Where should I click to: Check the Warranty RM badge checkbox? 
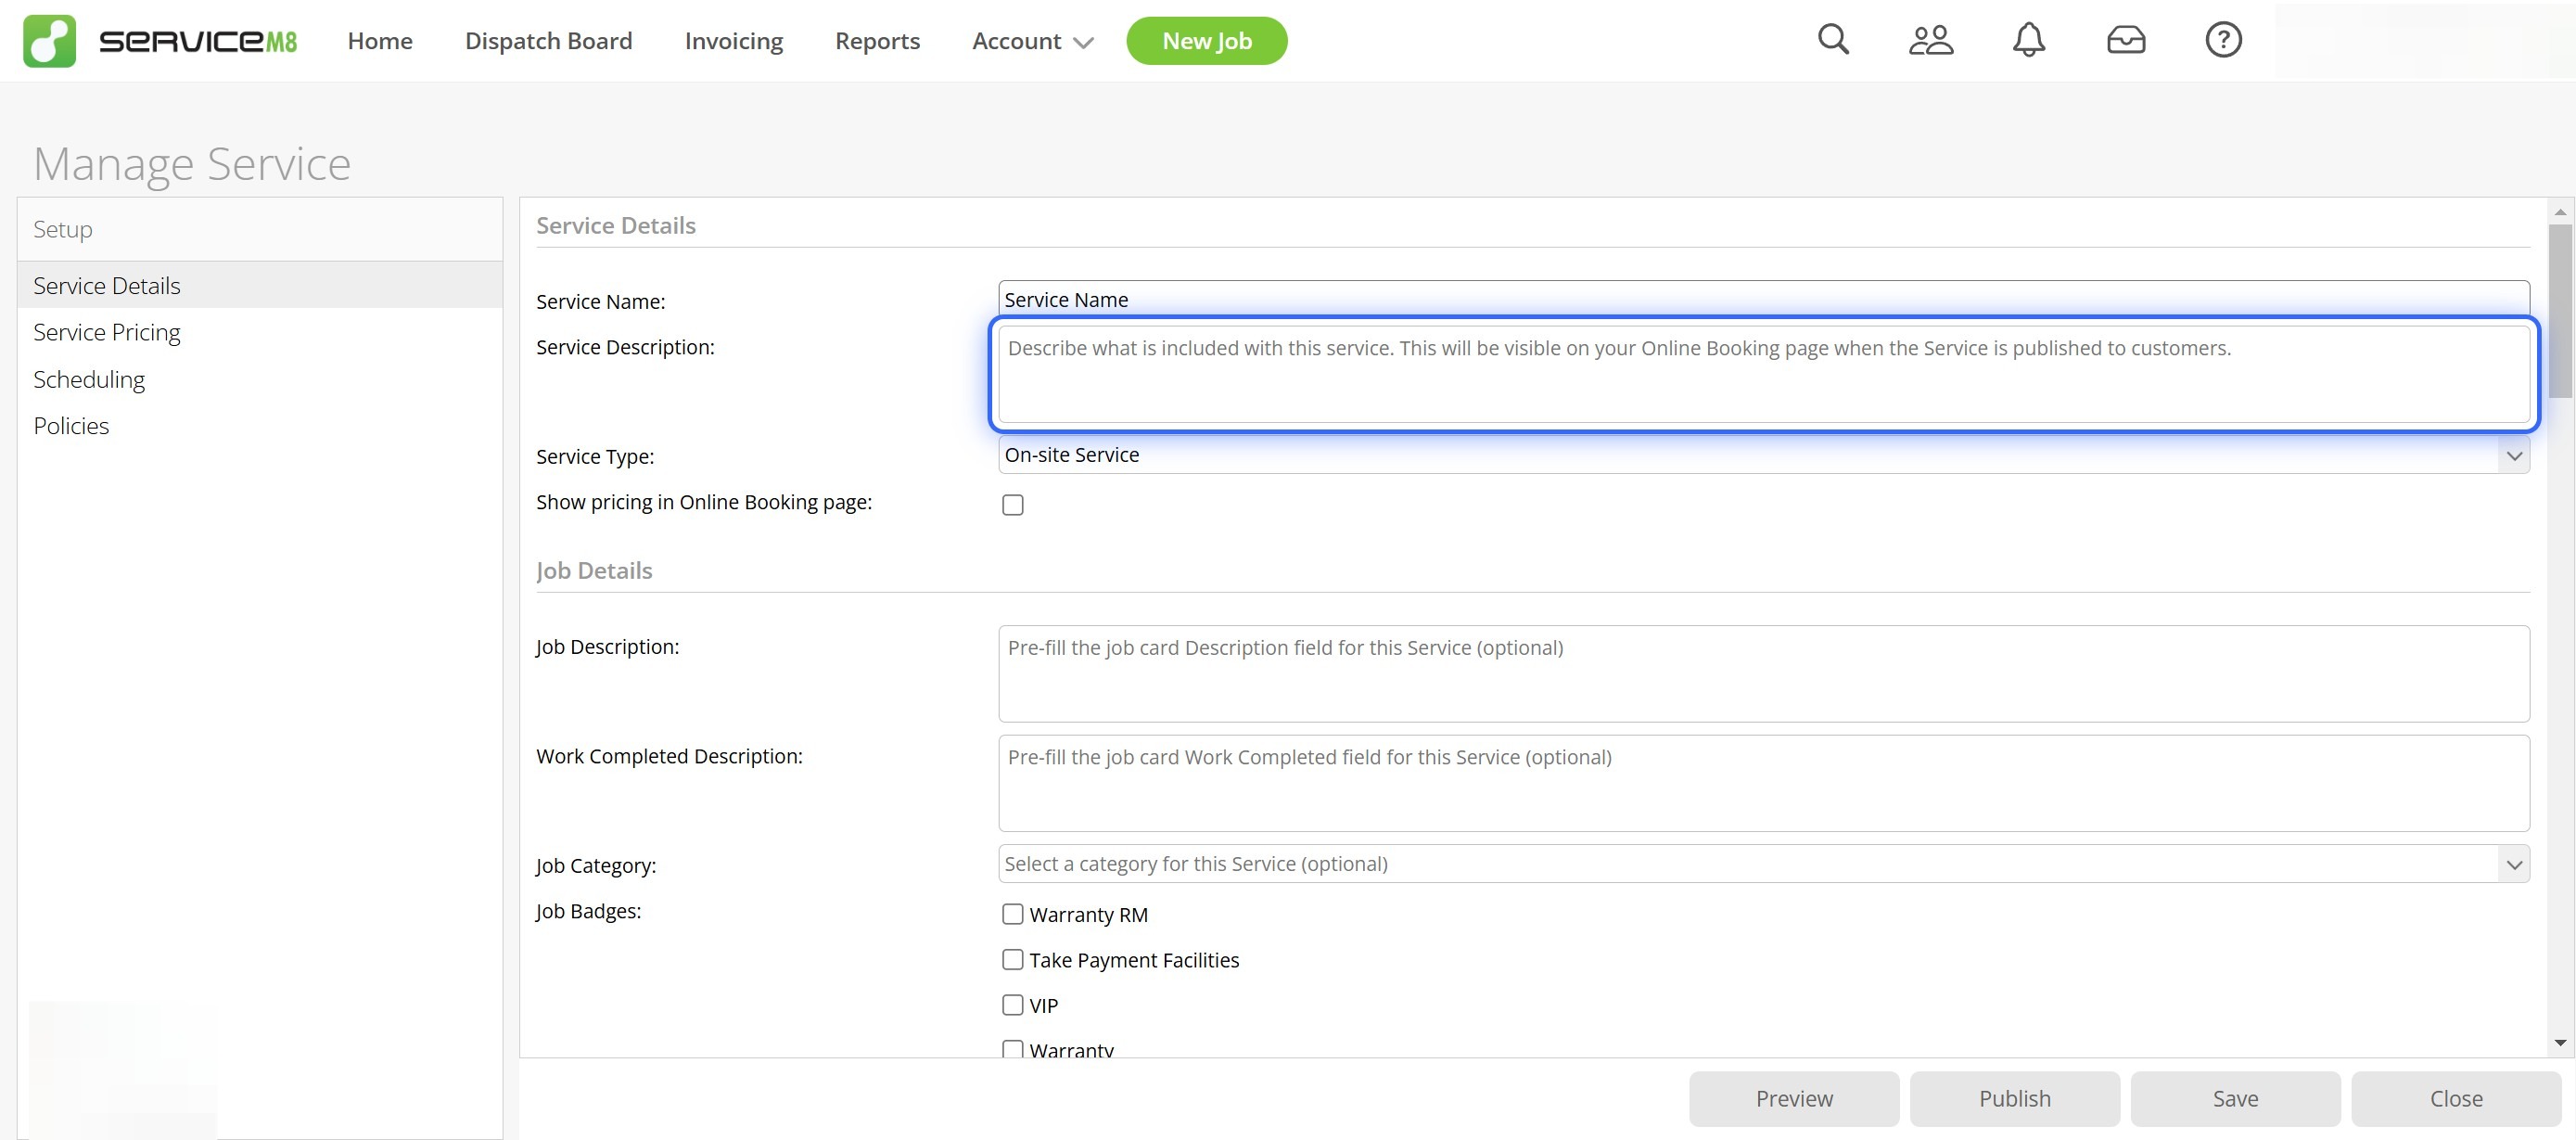[1012, 914]
